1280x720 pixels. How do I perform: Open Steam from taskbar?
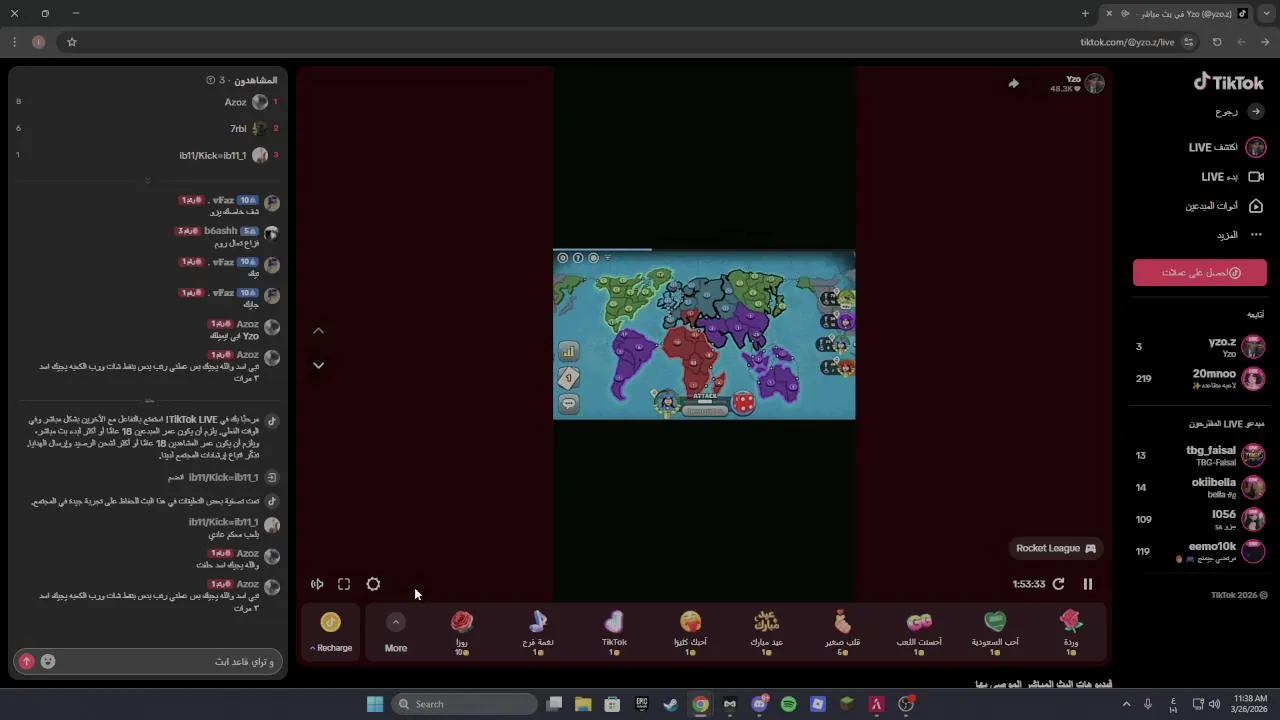click(x=670, y=704)
